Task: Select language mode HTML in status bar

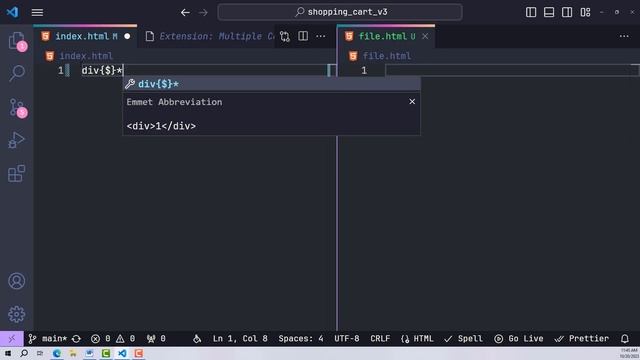Action: [417, 338]
